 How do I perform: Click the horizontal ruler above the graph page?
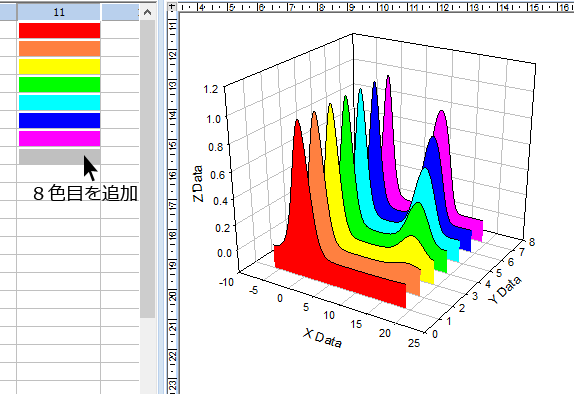[376, 7]
